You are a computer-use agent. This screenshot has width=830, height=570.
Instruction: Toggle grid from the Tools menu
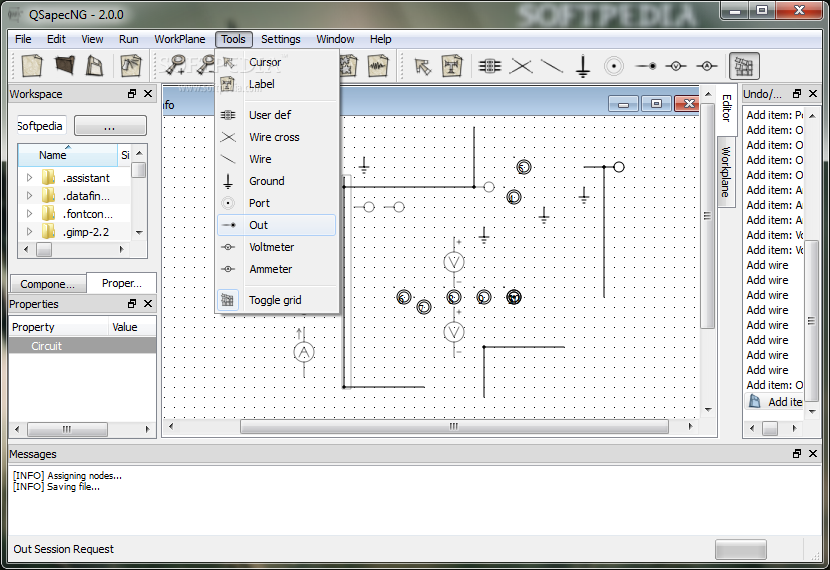tap(276, 300)
